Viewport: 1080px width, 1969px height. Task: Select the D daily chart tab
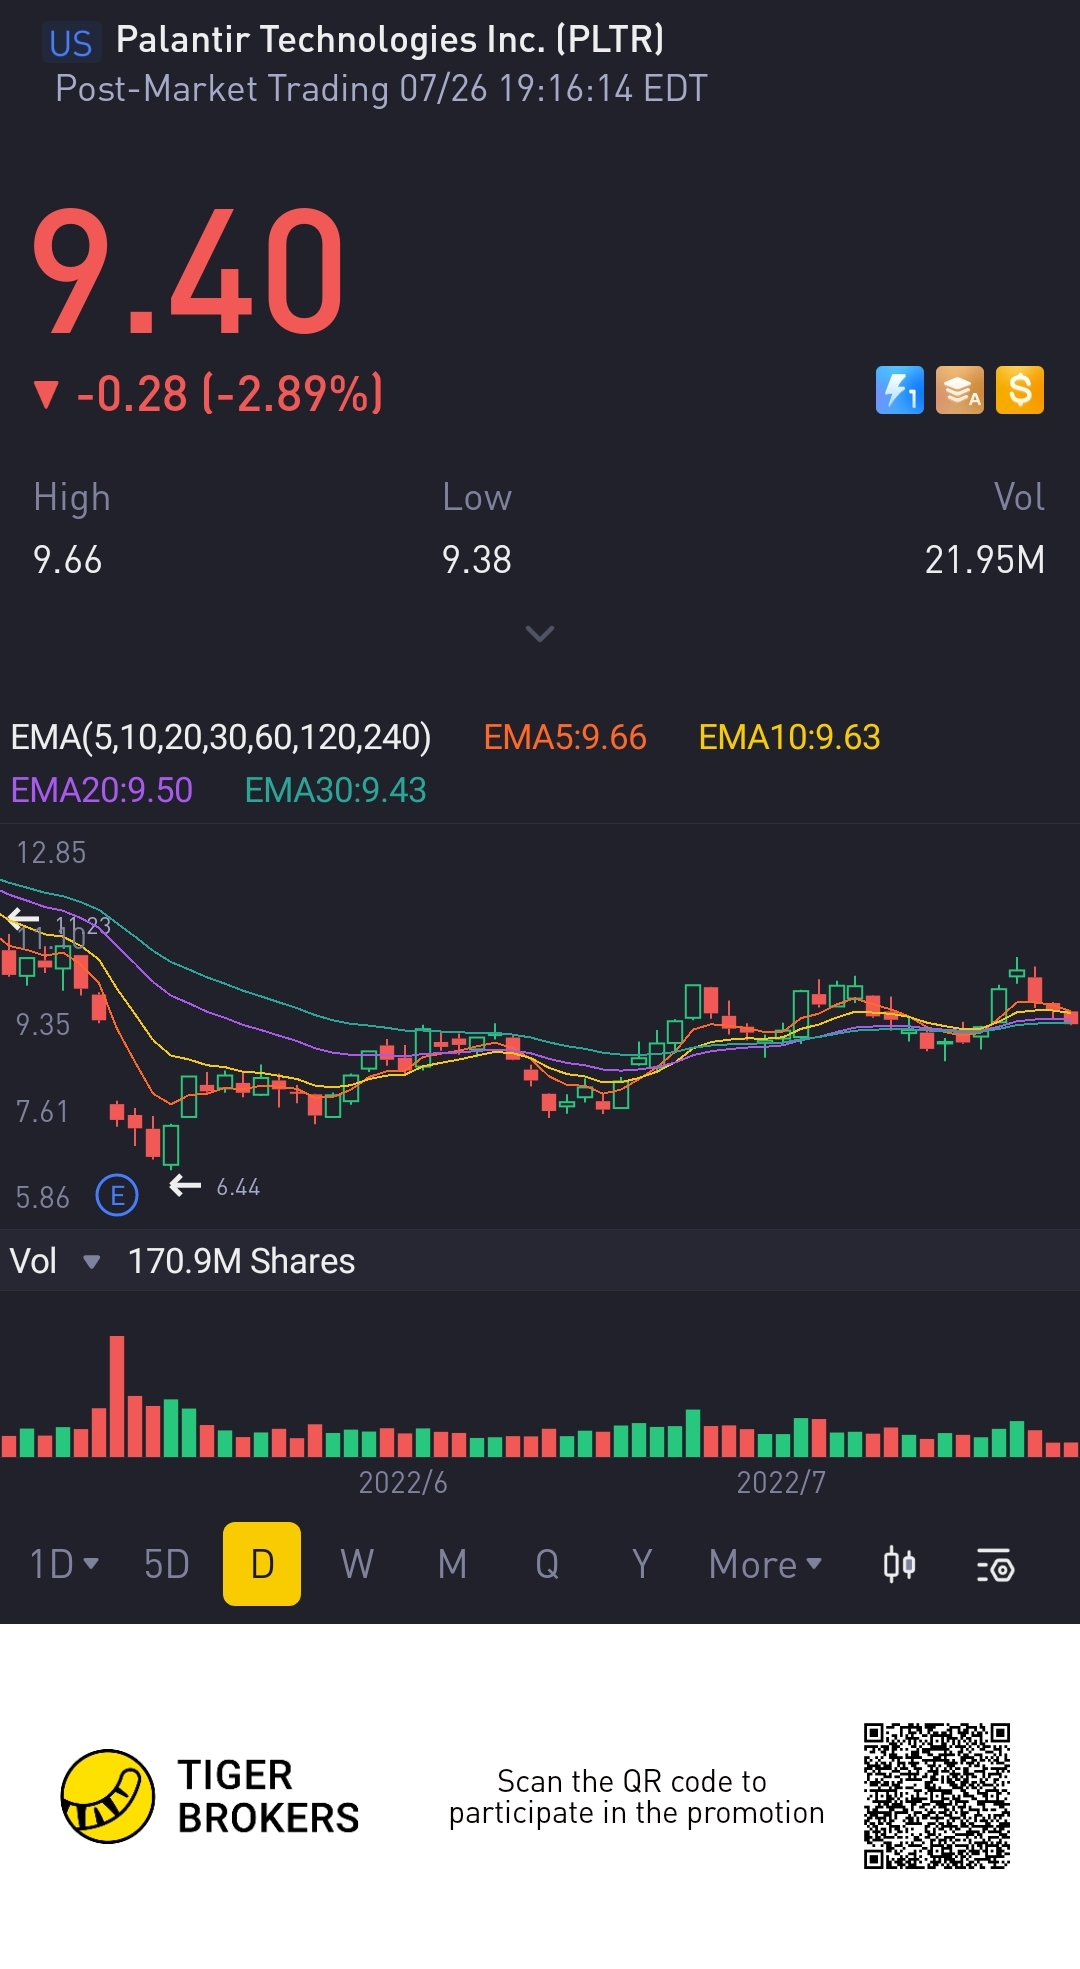[262, 1564]
